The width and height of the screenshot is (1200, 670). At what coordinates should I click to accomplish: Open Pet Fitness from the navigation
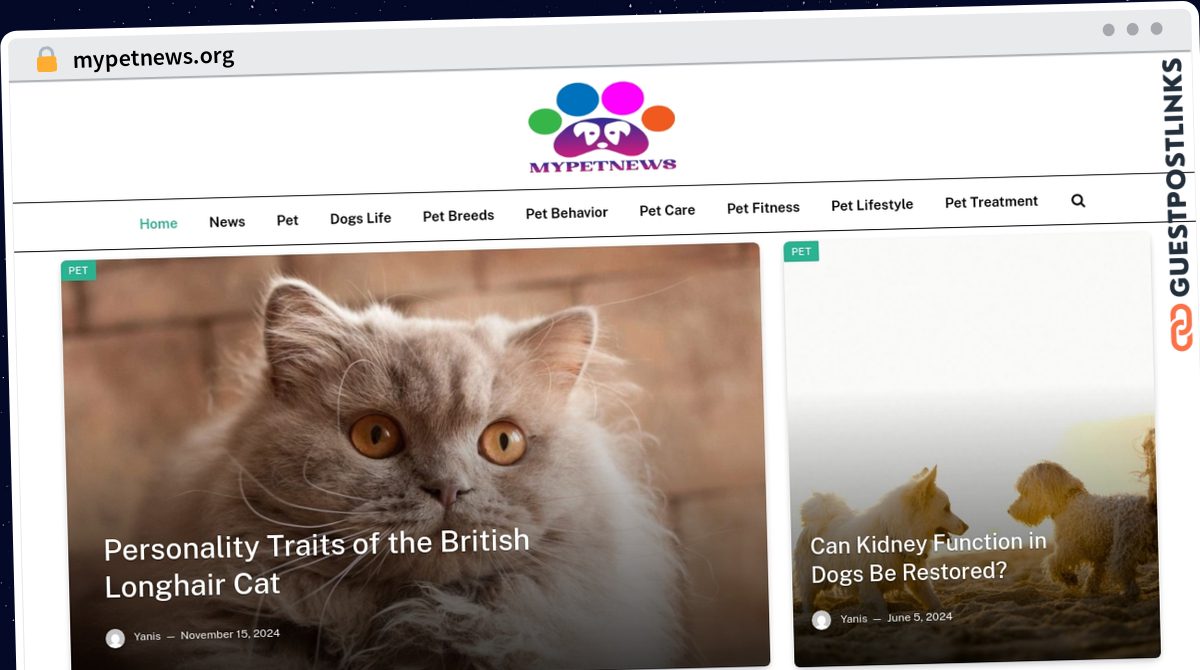(x=763, y=207)
